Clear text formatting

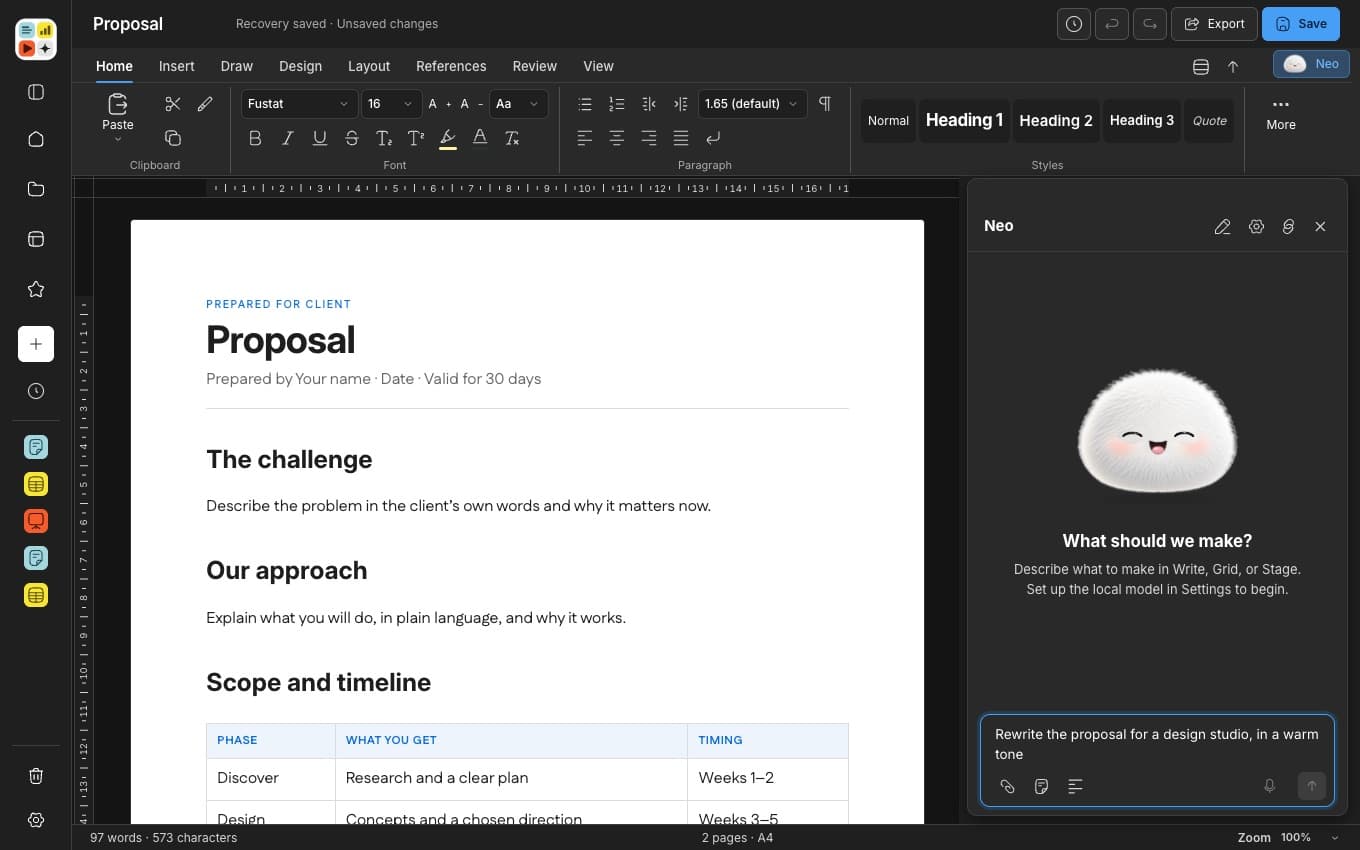pos(511,138)
